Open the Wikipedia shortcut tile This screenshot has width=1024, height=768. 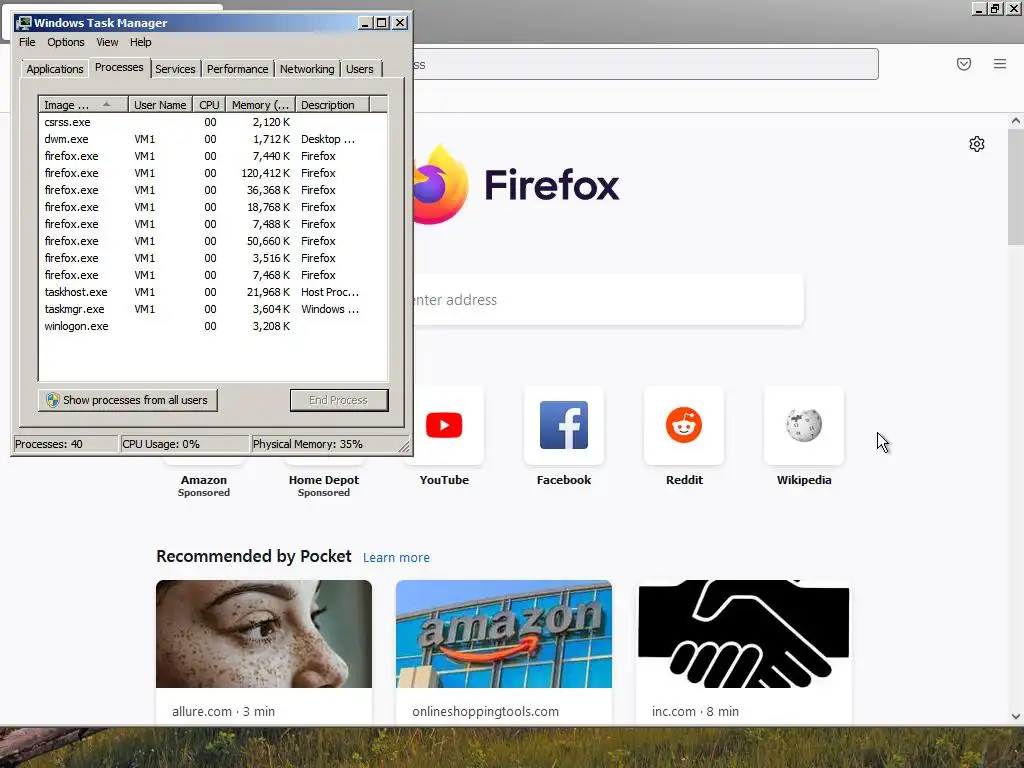(804, 425)
